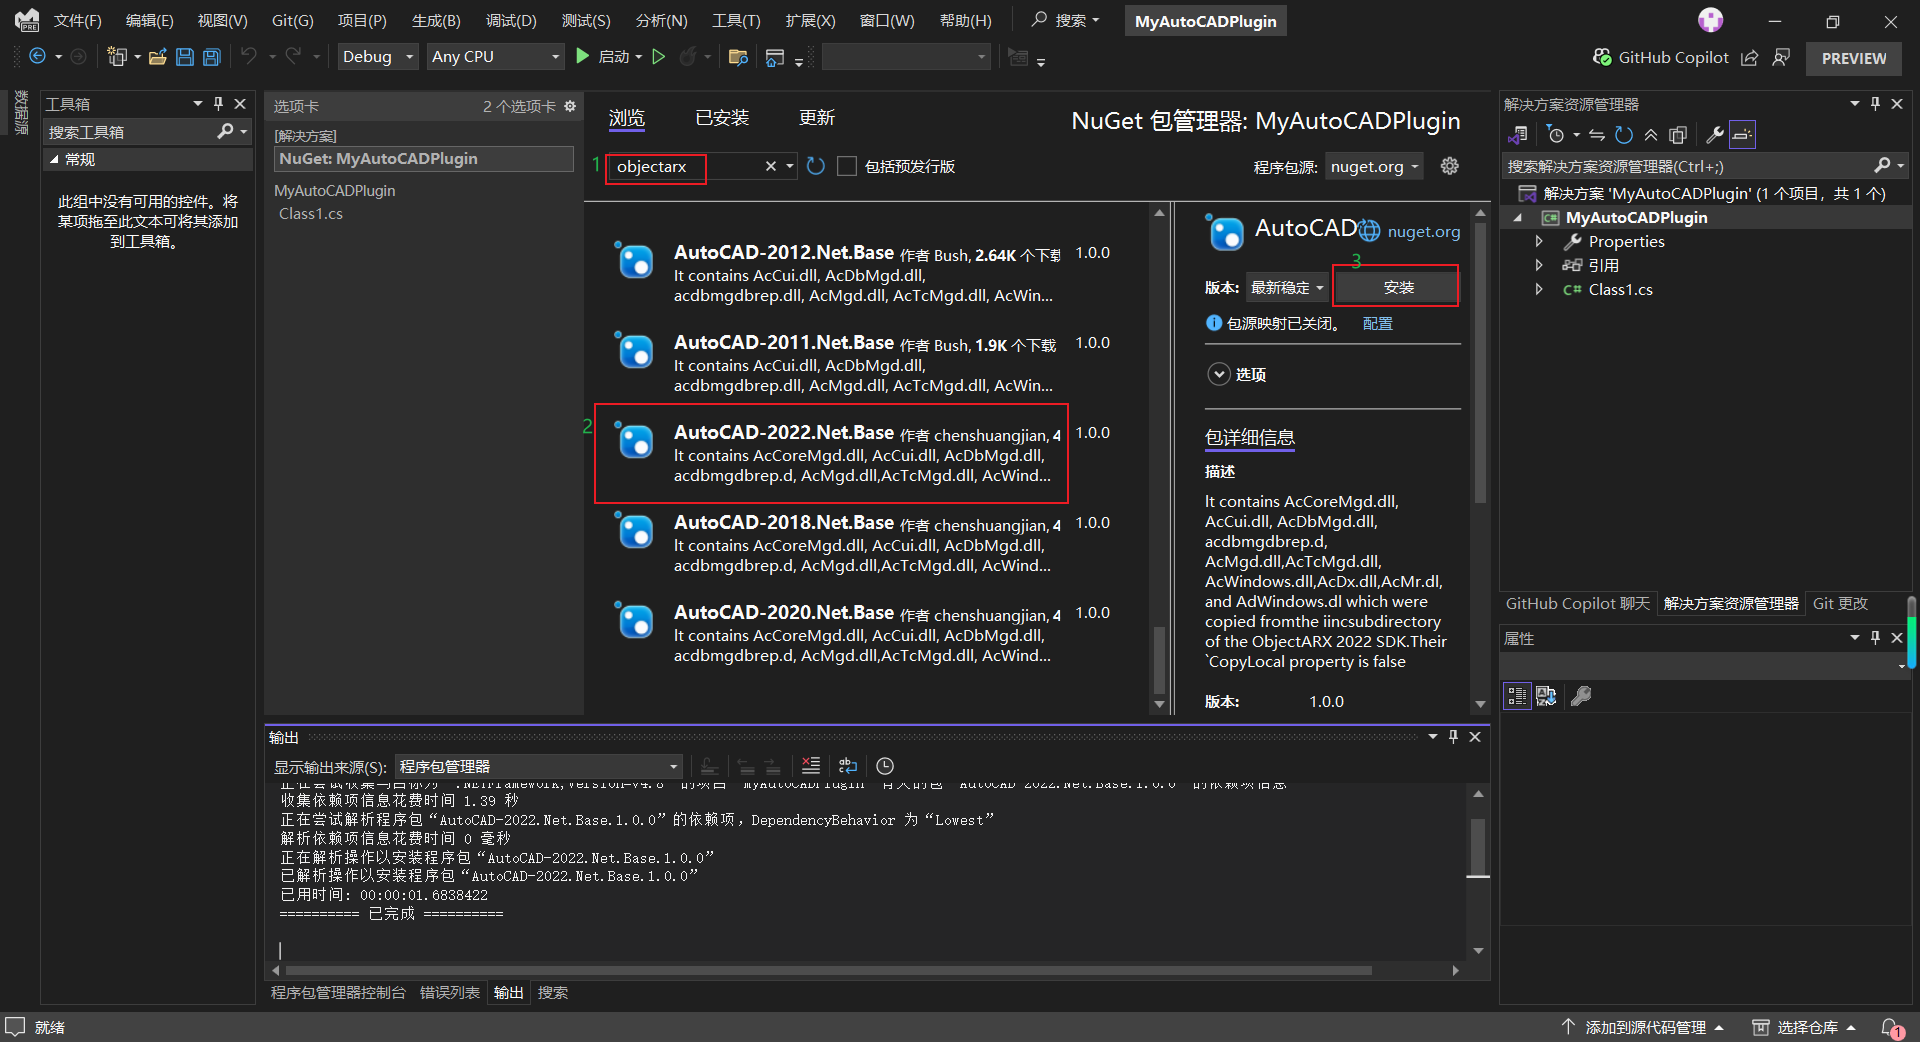Pin the output panel

(1453, 737)
